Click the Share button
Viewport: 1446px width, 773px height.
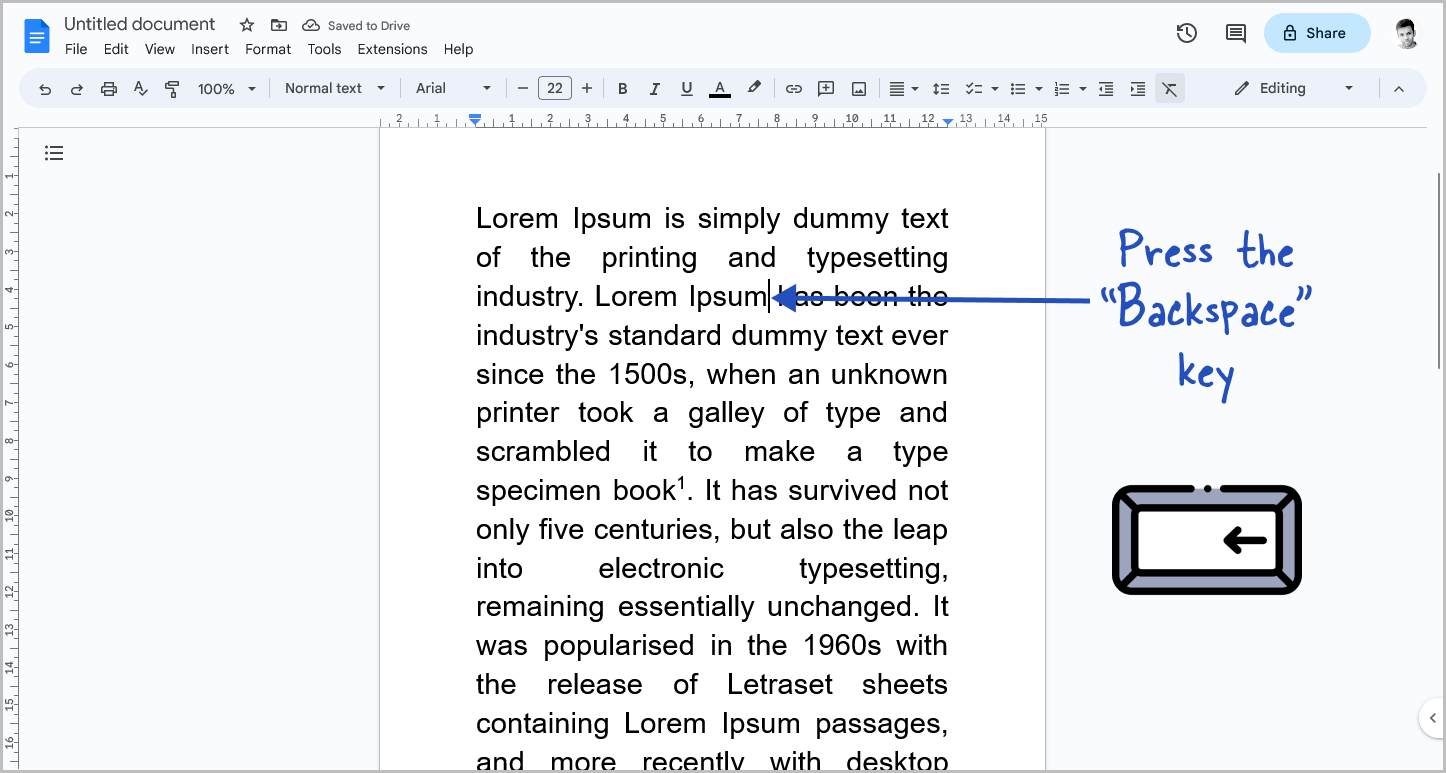pyautogui.click(x=1316, y=33)
